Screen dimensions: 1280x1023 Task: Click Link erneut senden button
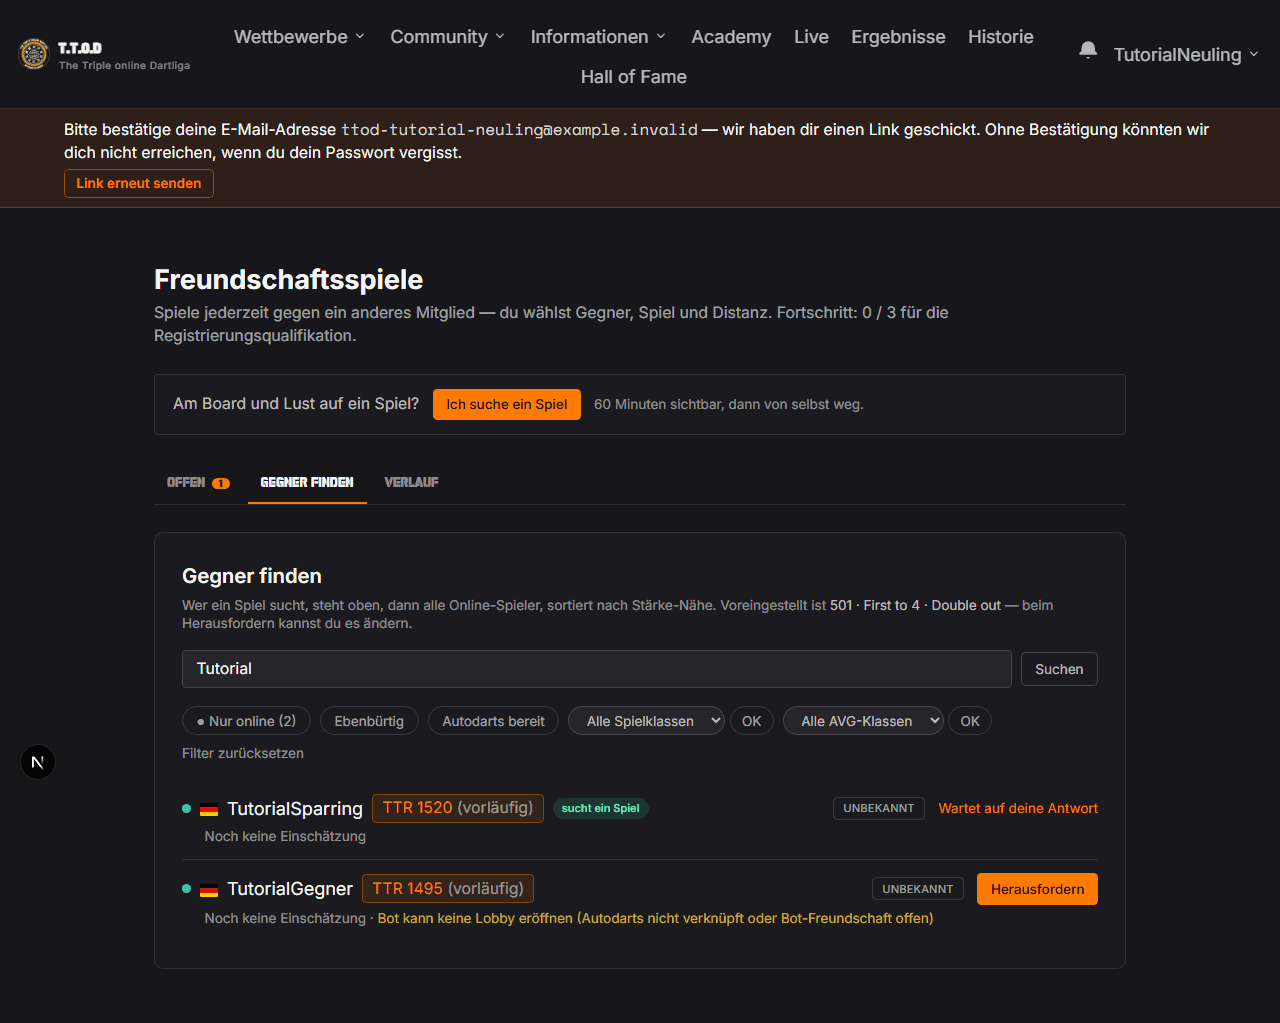pyautogui.click(x=139, y=183)
